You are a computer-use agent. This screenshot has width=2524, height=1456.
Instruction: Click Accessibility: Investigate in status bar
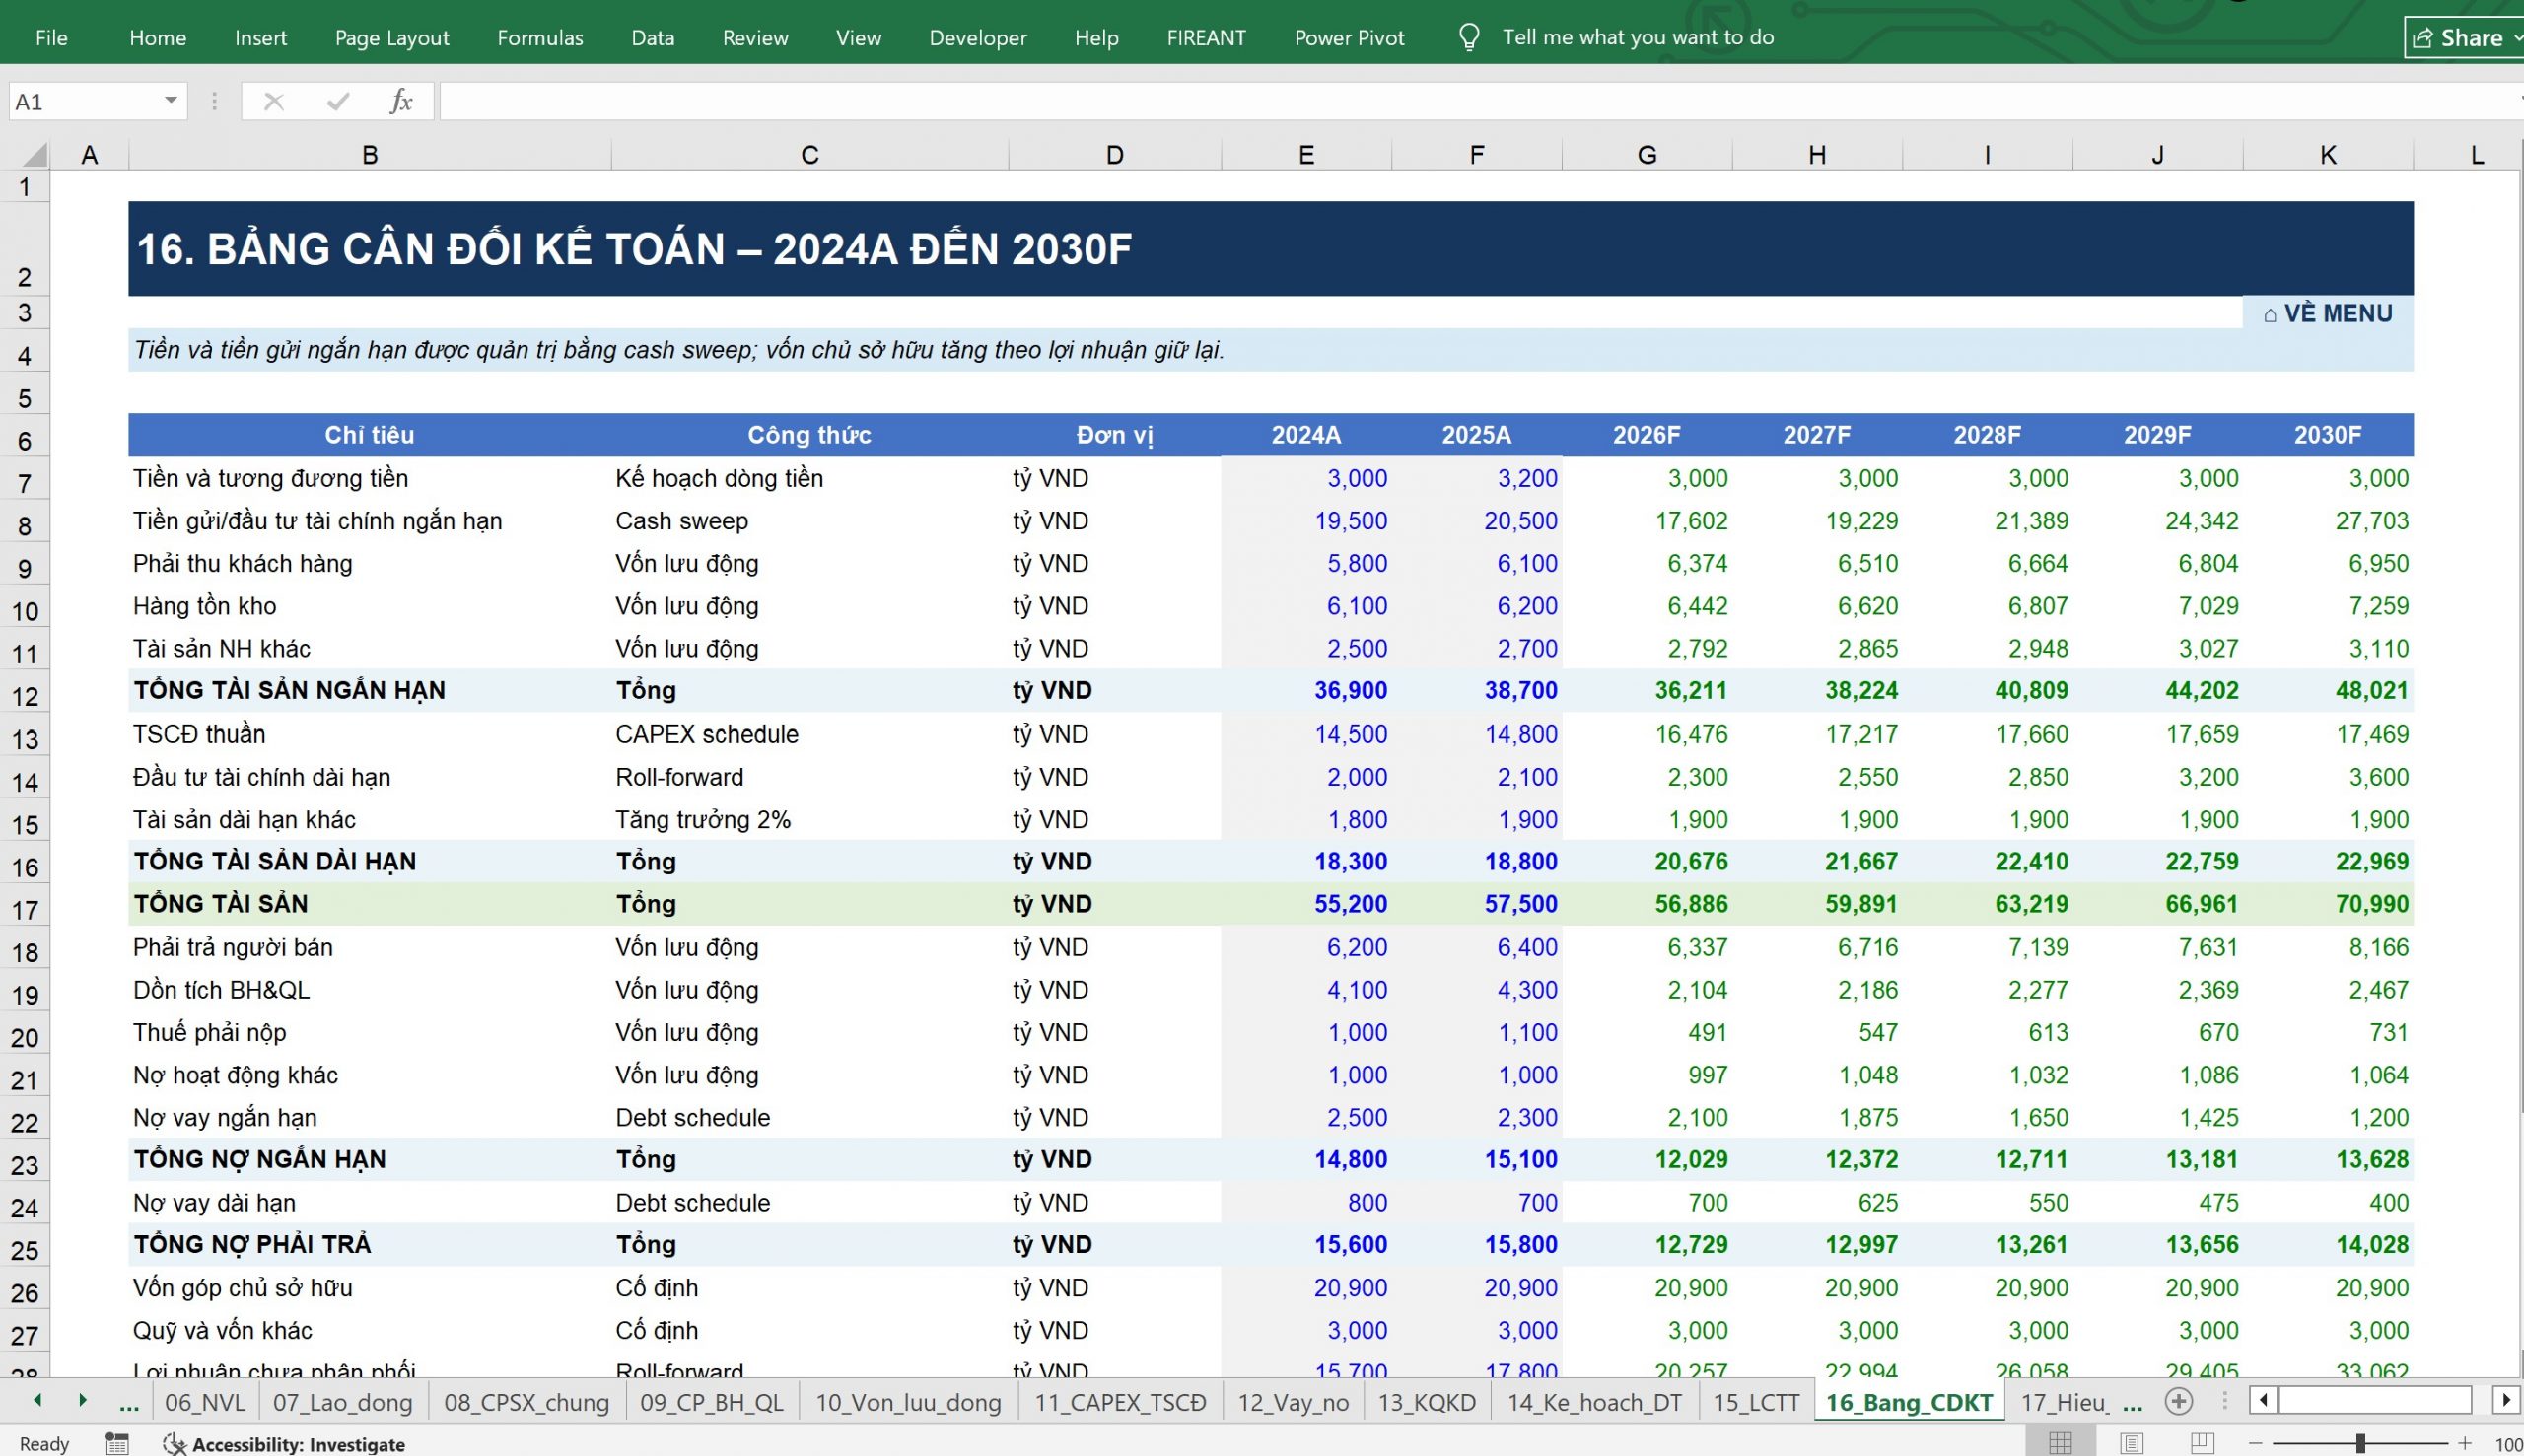pos(298,1444)
